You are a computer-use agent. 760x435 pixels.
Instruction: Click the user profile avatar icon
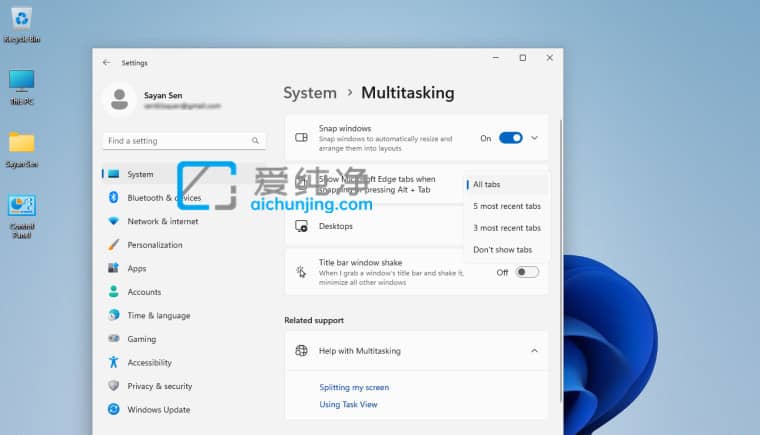[119, 99]
